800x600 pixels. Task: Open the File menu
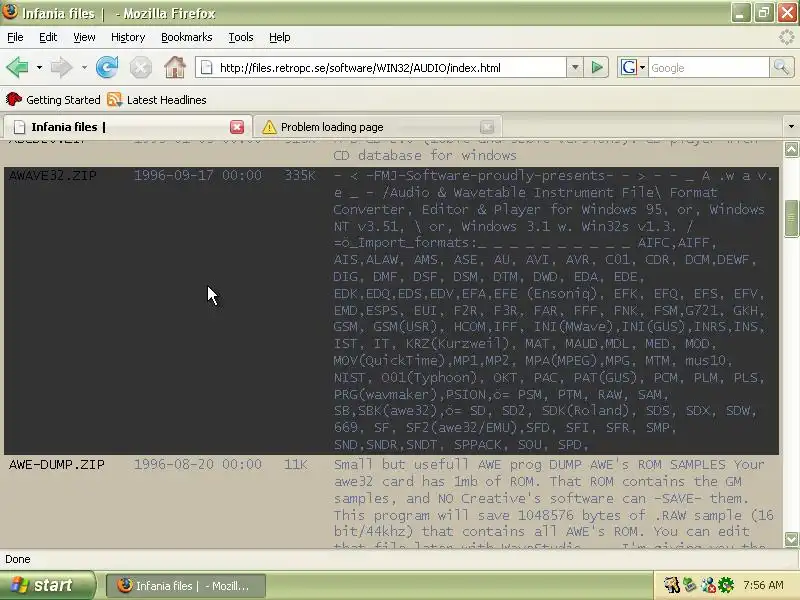pos(15,37)
